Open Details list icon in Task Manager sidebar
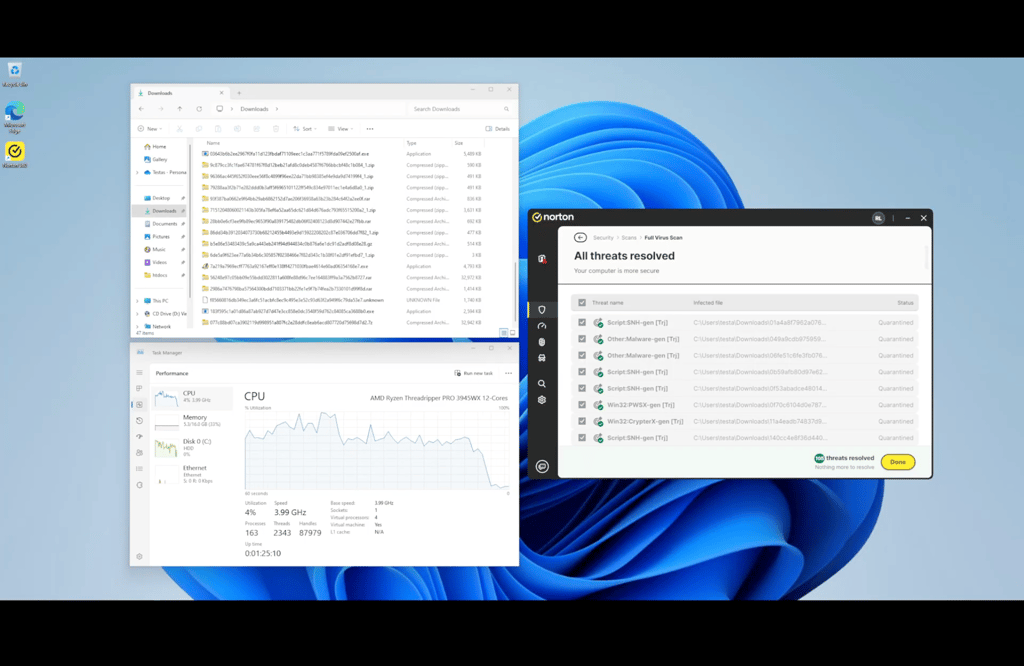Image resolution: width=1024 pixels, height=666 pixels. click(139, 469)
